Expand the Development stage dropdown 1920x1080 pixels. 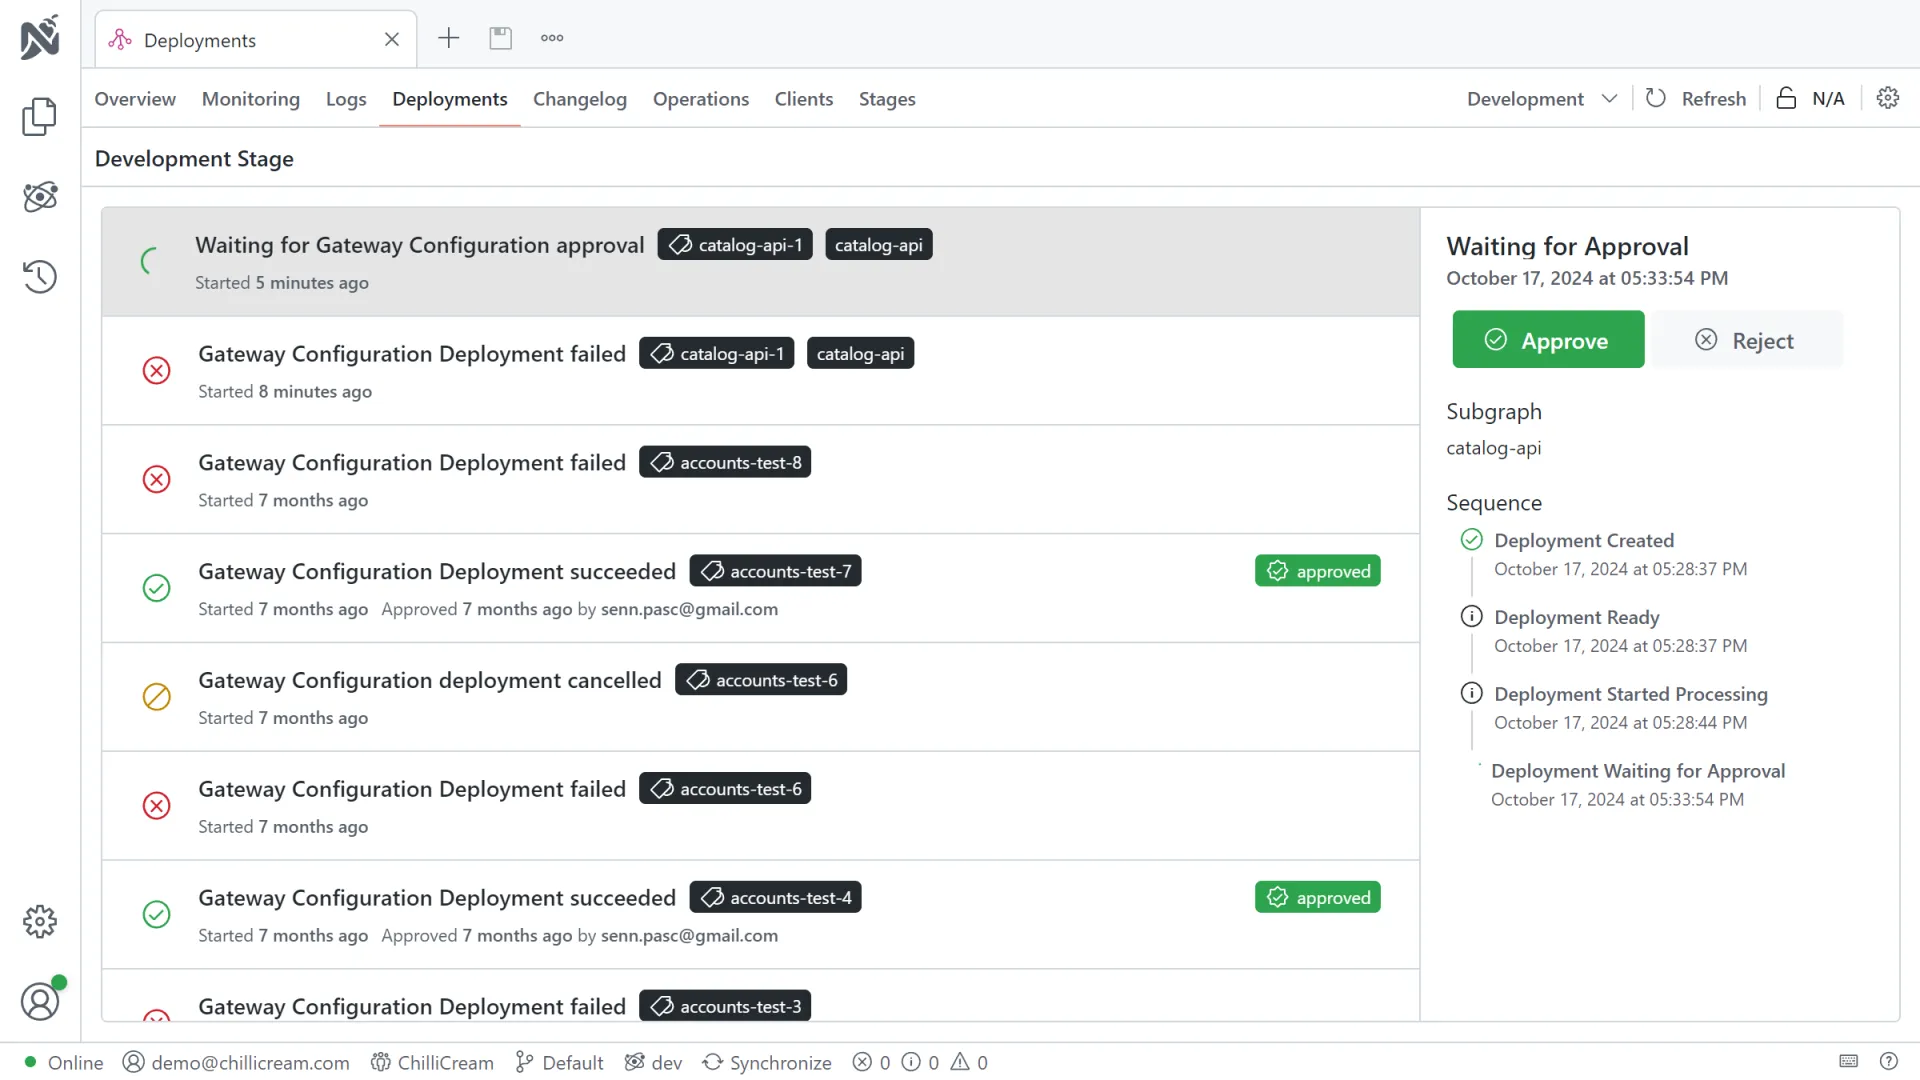point(1541,98)
